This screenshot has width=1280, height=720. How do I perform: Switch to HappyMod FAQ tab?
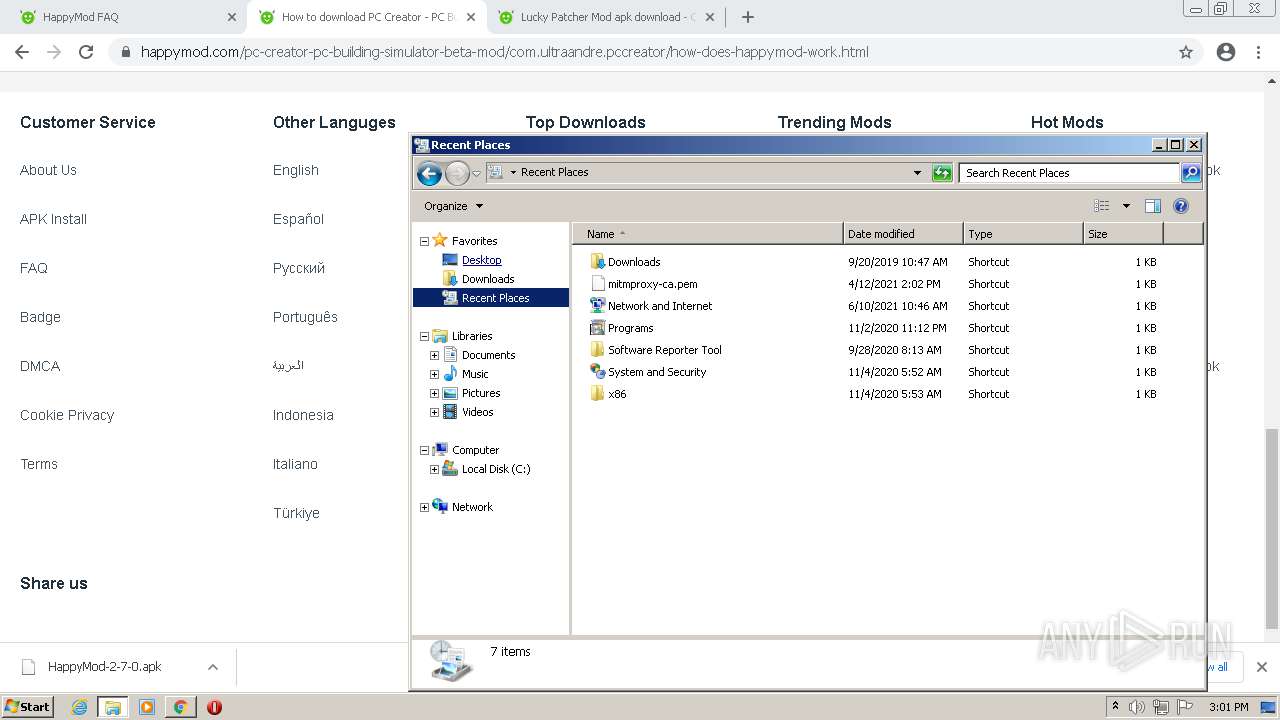[123, 17]
